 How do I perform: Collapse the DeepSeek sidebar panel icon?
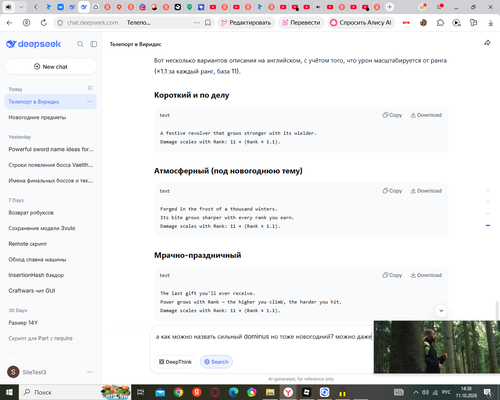(94, 44)
